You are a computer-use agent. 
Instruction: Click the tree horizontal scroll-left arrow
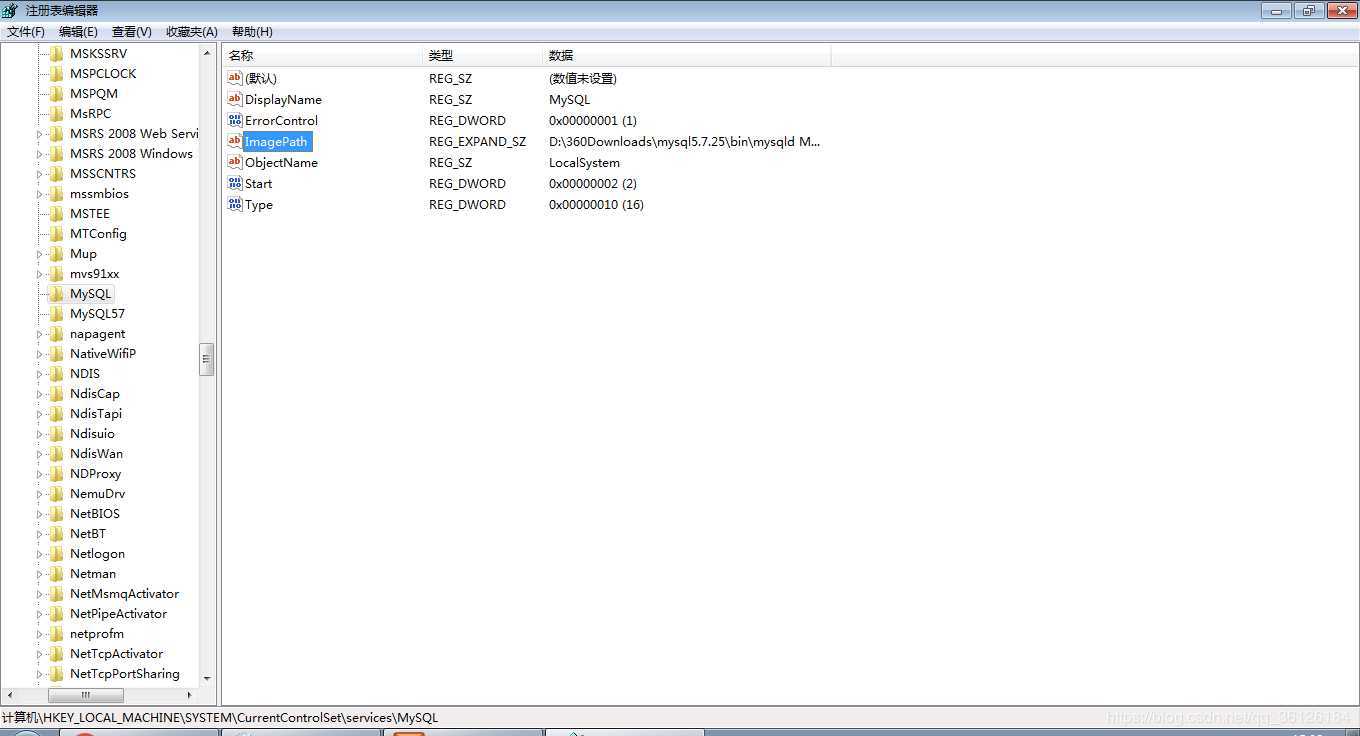[x=11, y=694]
